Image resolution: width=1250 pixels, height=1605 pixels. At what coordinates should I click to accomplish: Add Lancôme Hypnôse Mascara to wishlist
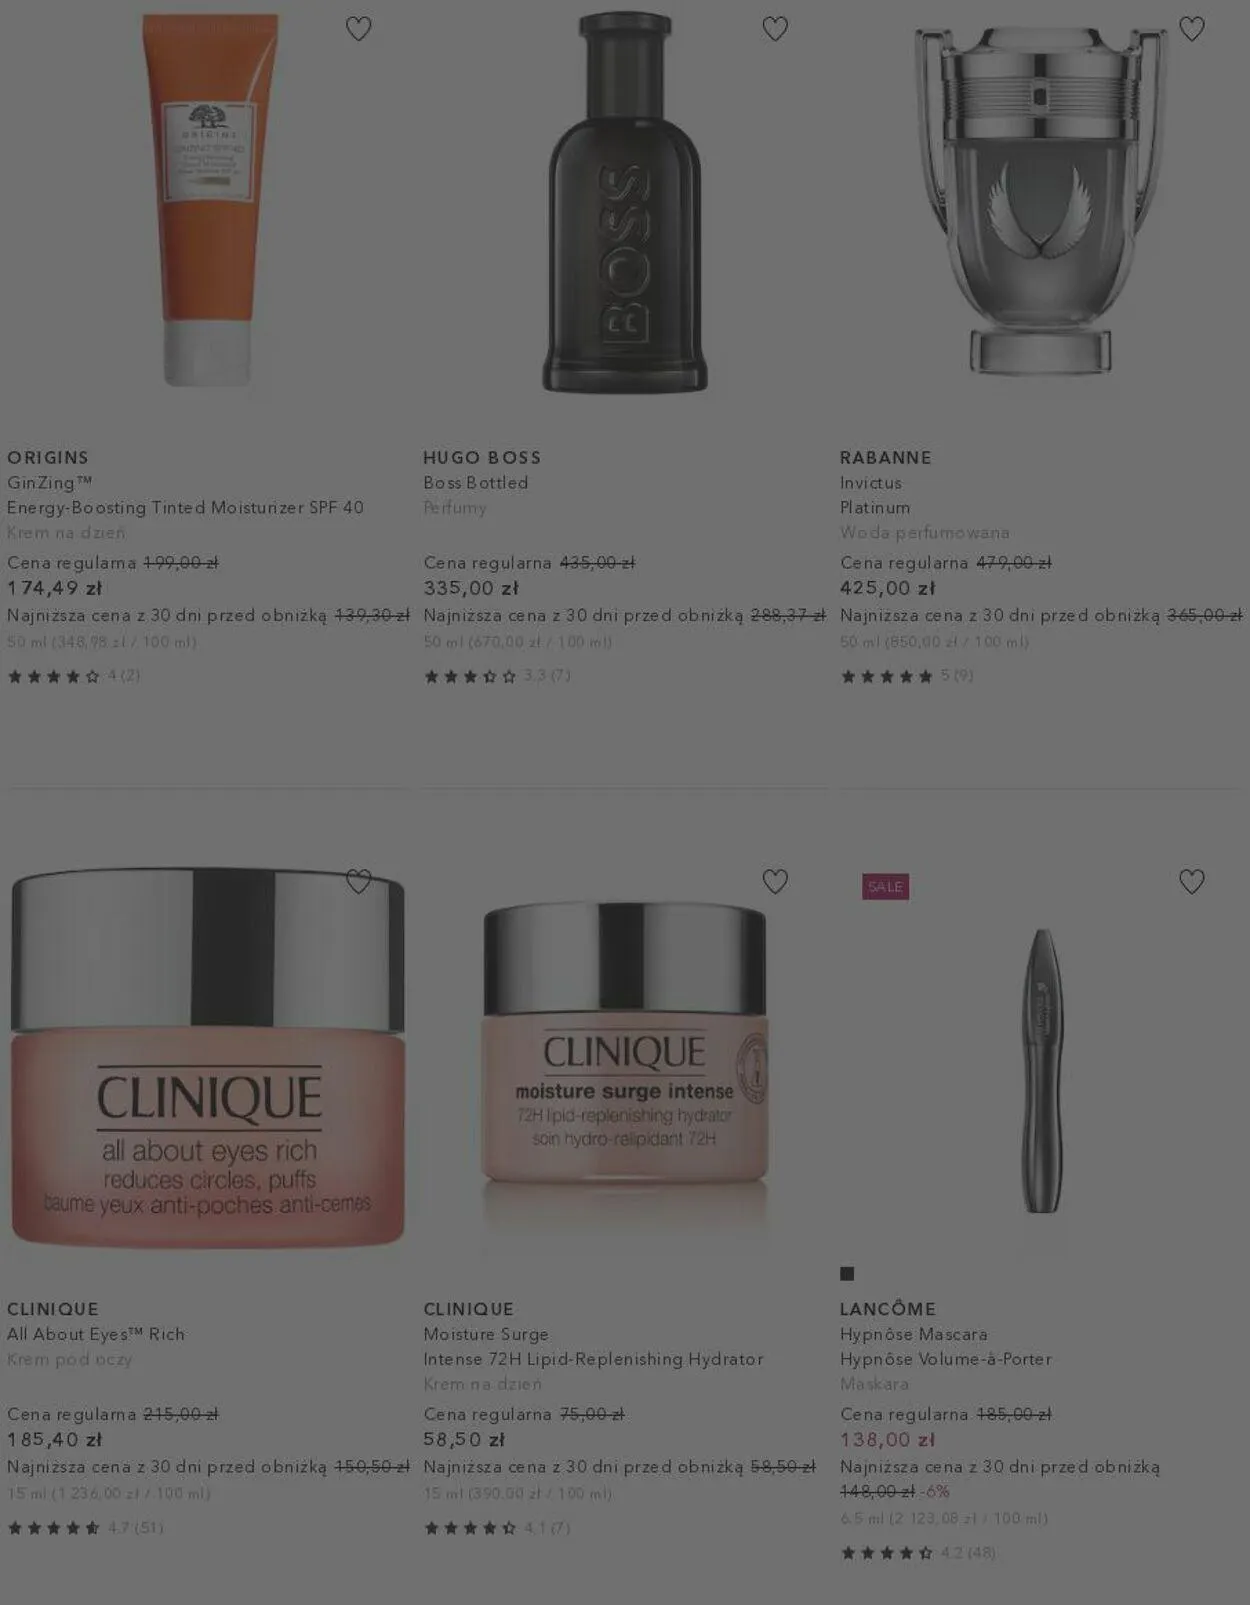coord(1191,881)
